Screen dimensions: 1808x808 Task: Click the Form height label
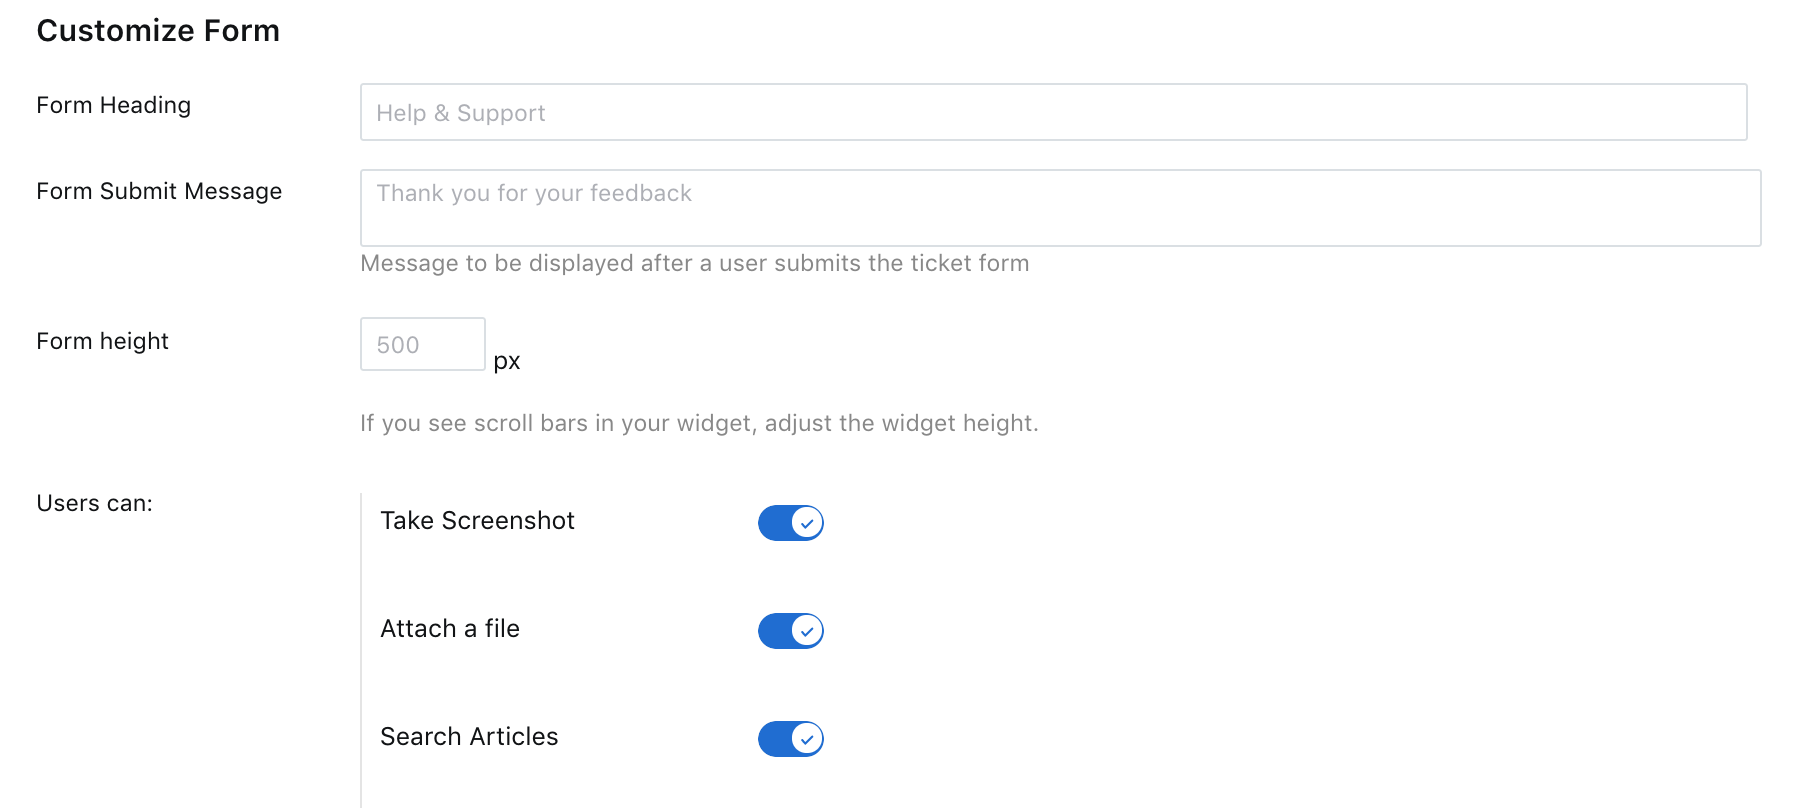pos(102,341)
